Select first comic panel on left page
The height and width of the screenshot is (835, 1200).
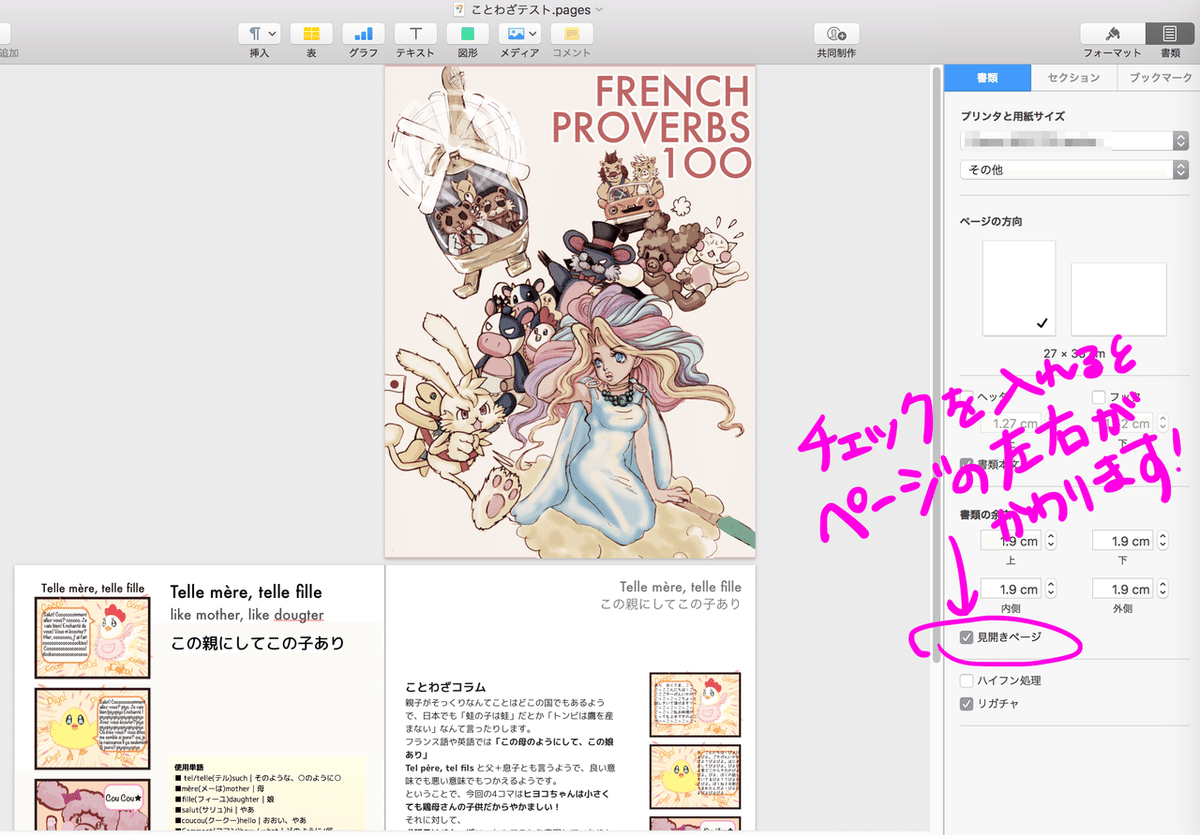(x=92, y=638)
